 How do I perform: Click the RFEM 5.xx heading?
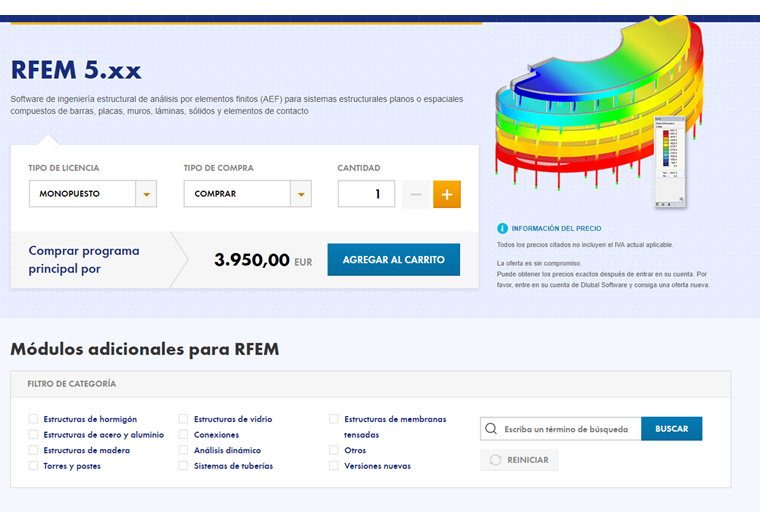76,70
